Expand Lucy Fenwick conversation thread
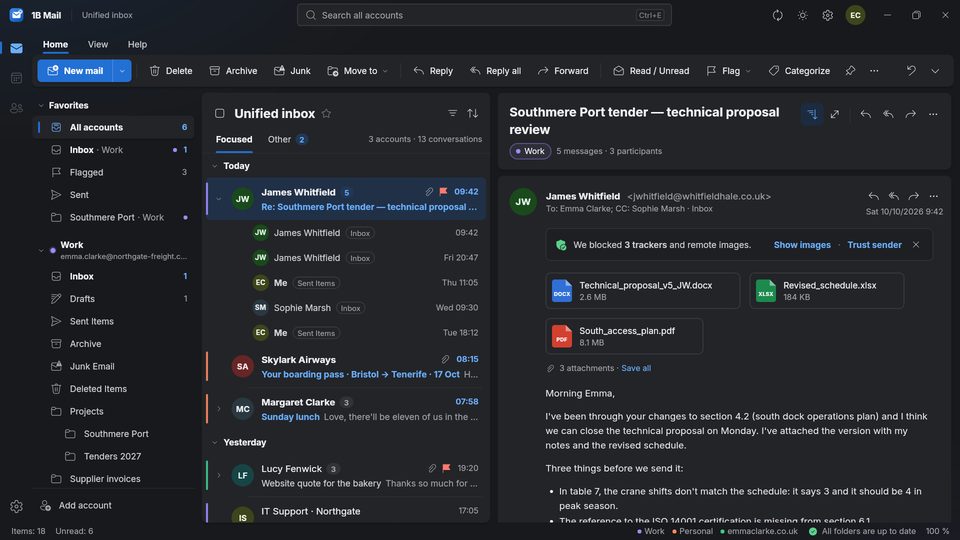 click(x=219, y=475)
